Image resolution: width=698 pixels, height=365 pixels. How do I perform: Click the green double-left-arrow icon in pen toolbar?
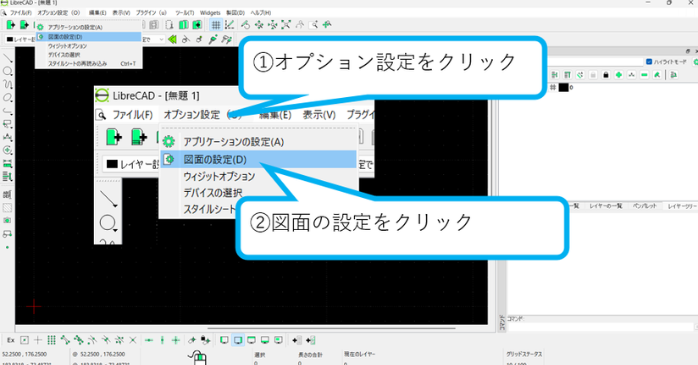click(x=172, y=39)
